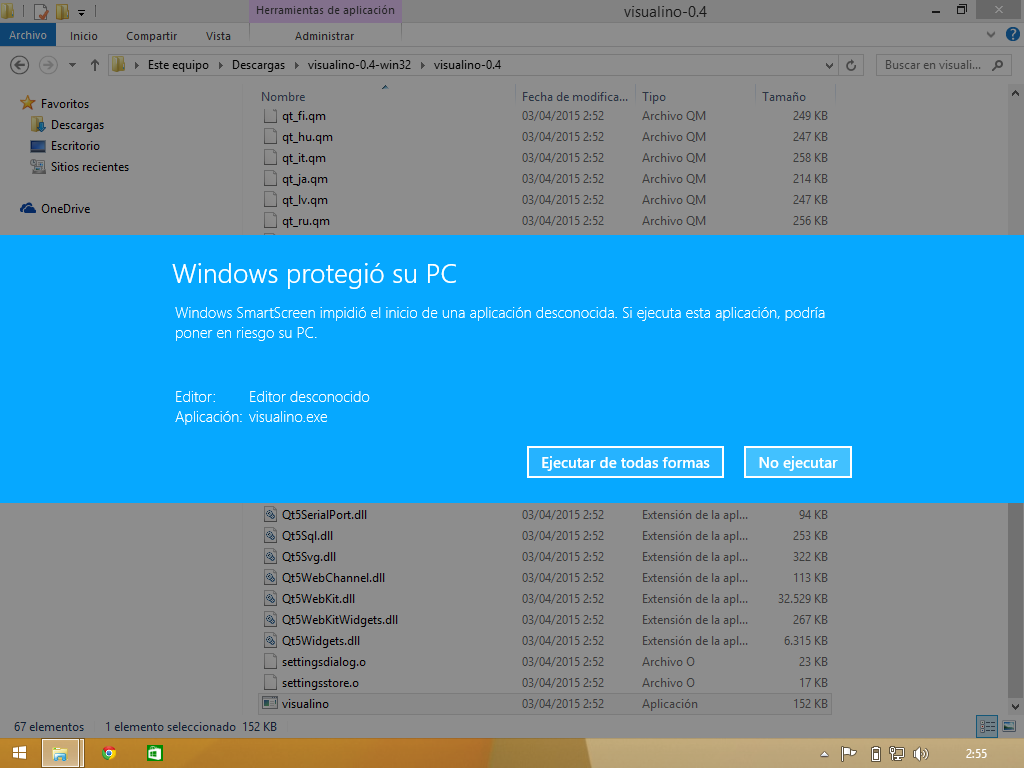Image resolution: width=1024 pixels, height=768 pixels.
Task: Open File Explorer from the taskbar
Action: click(61, 753)
